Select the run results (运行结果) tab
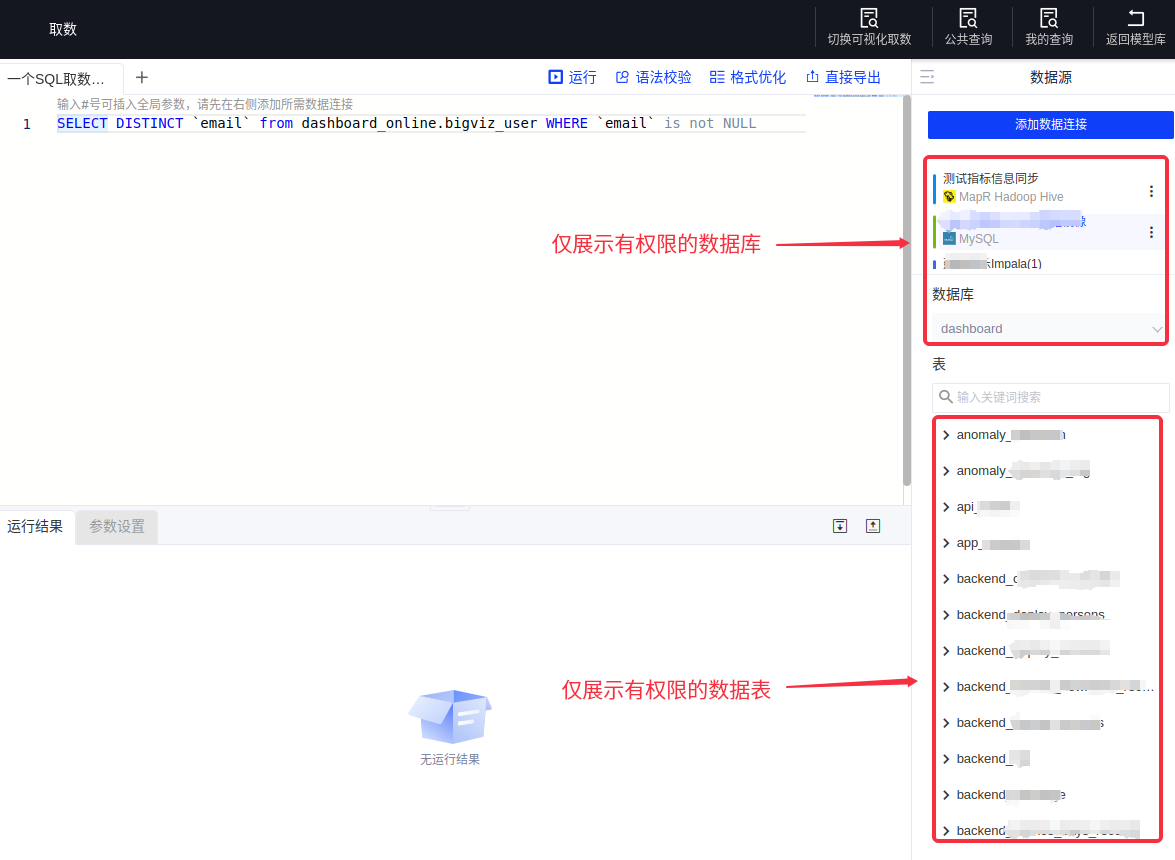This screenshot has height=860, width=1175. point(36,526)
